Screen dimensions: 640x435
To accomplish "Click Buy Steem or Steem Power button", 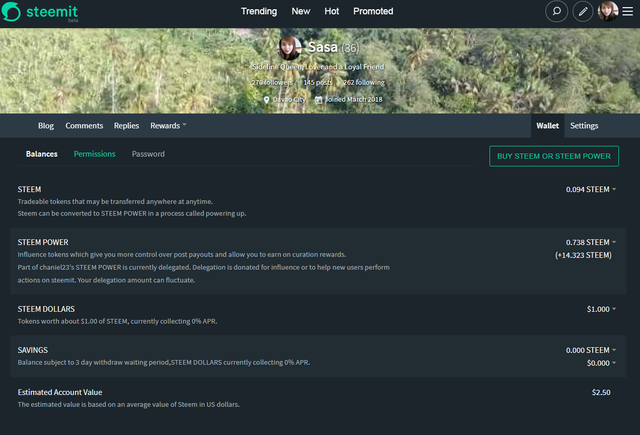I will (554, 156).
